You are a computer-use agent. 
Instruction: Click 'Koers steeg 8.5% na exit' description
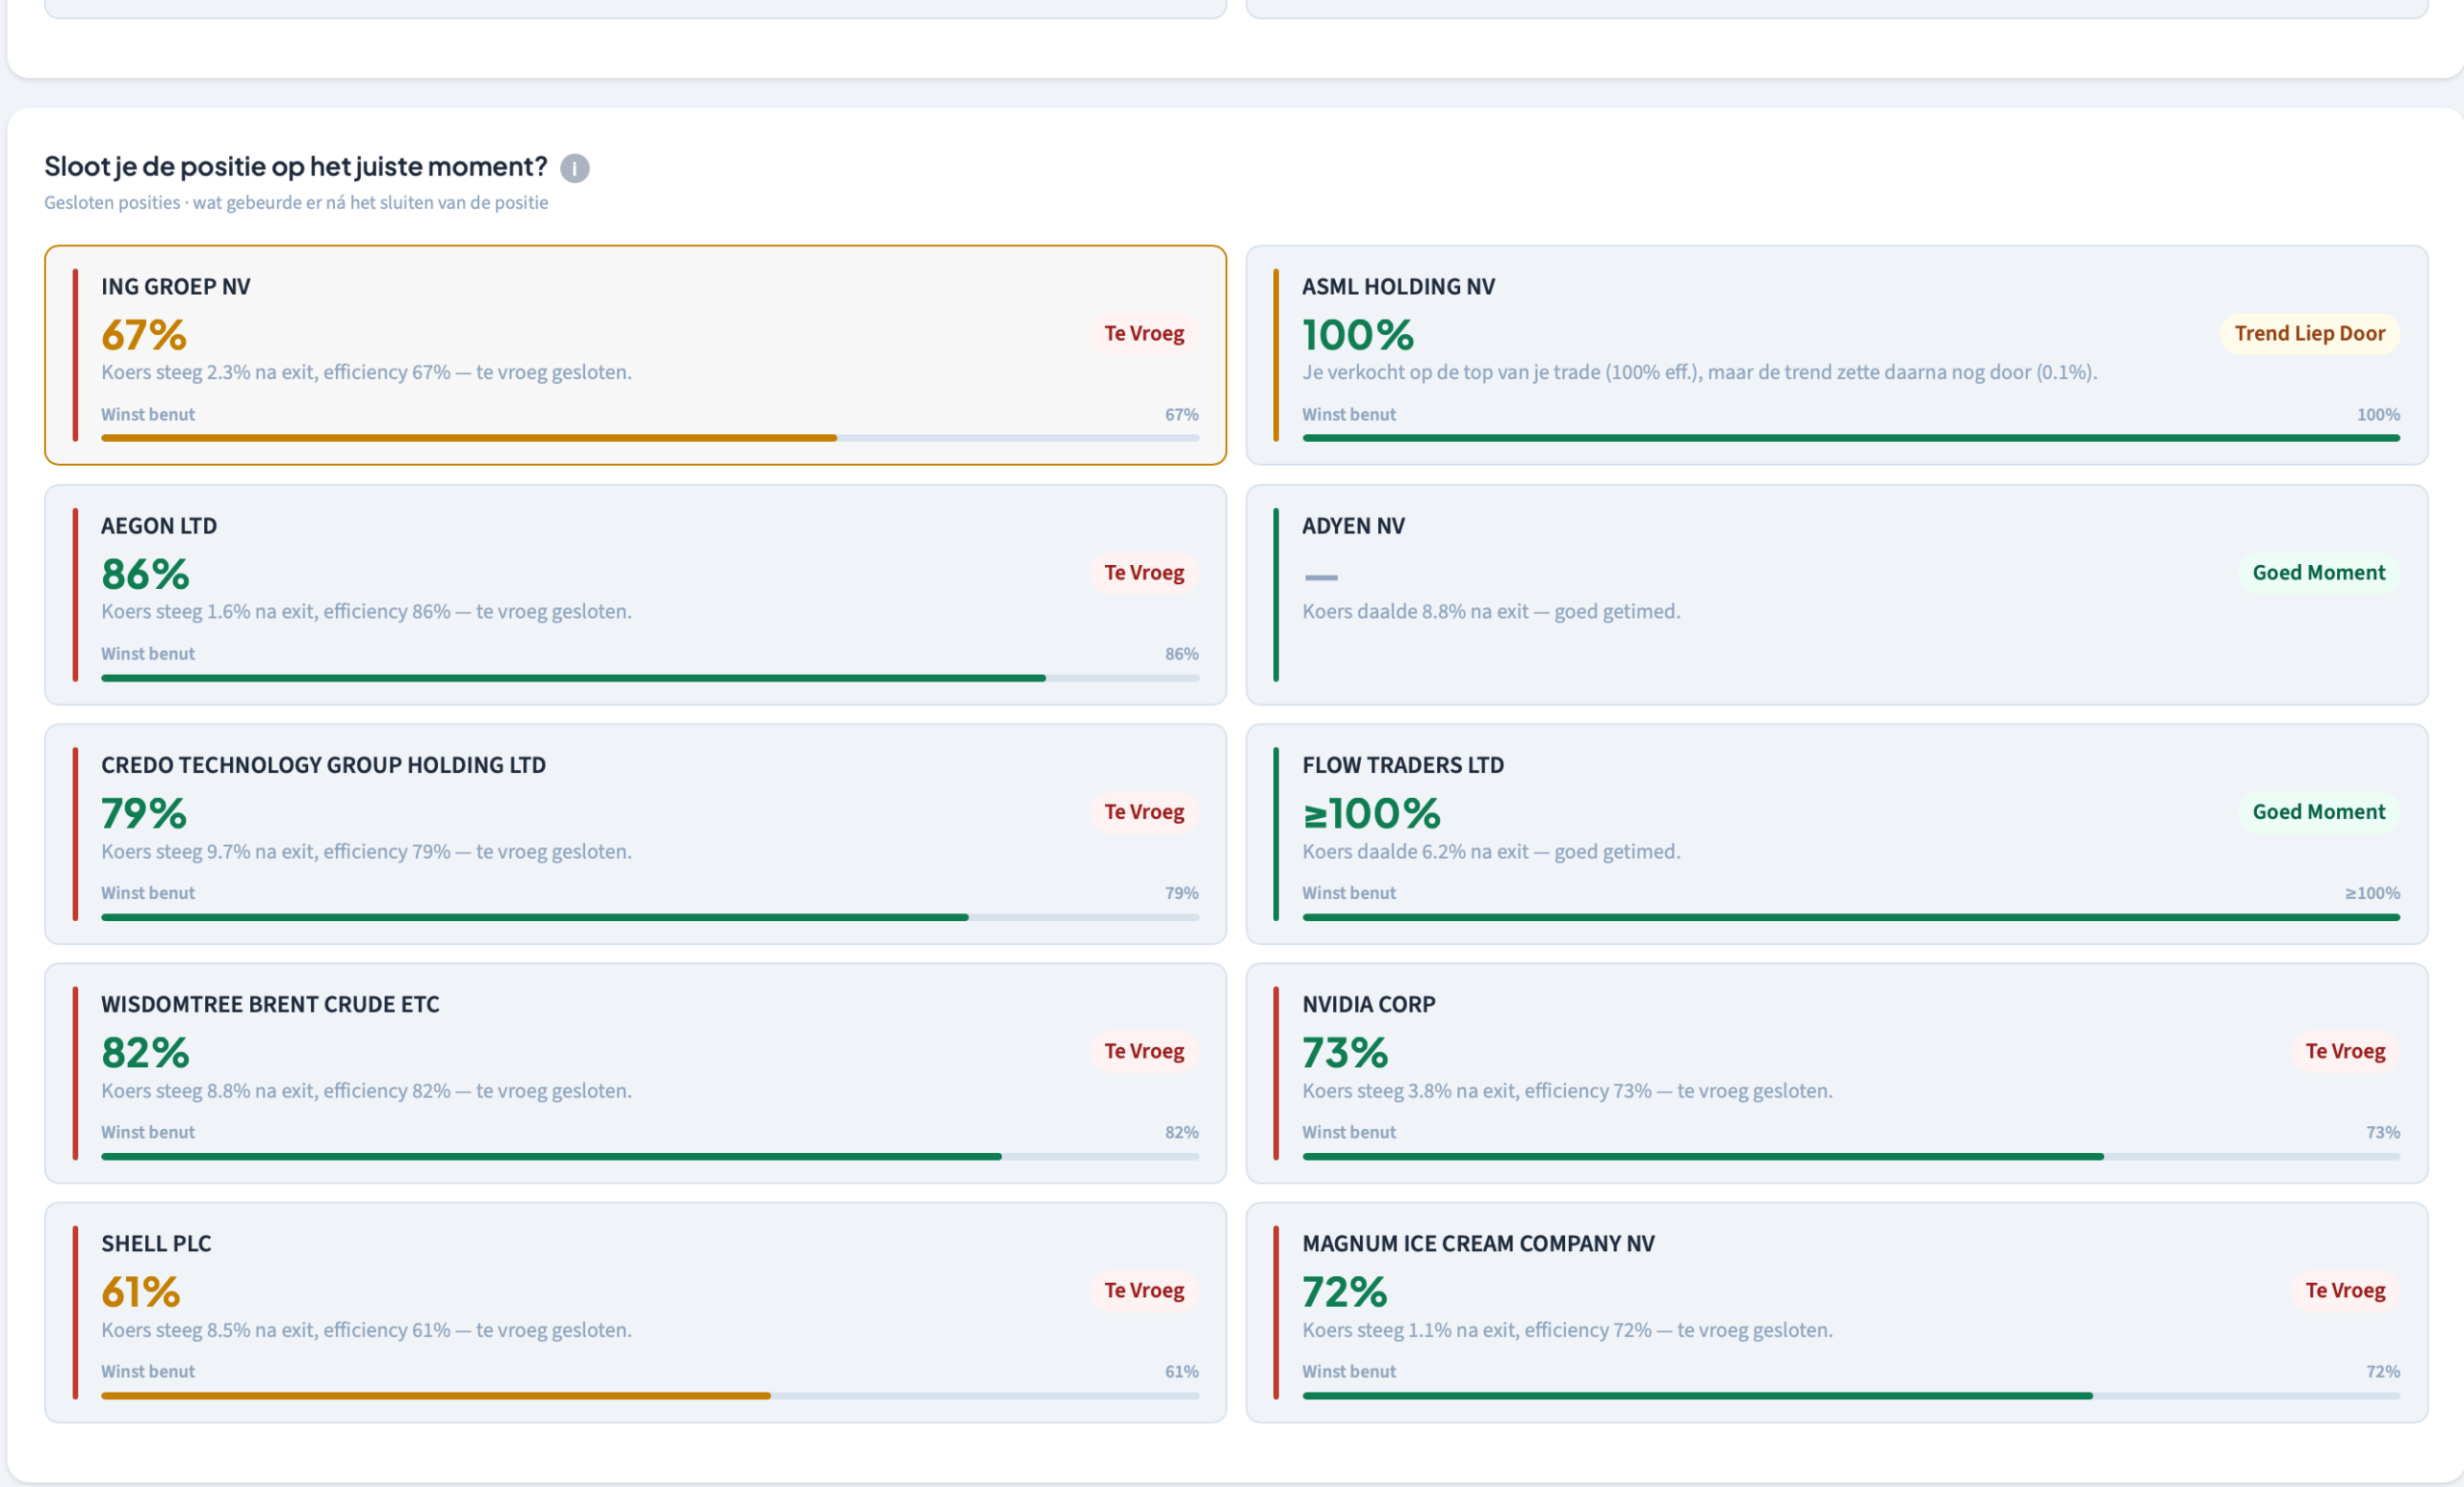(366, 1329)
